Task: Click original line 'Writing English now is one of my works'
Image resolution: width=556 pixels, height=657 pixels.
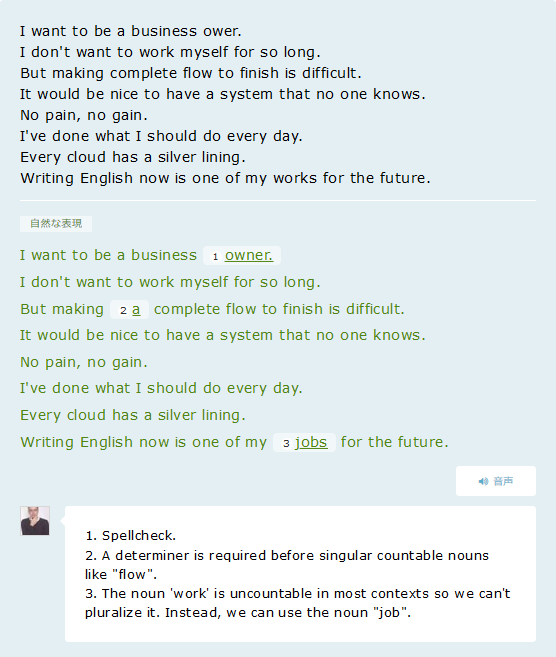Action: (225, 178)
